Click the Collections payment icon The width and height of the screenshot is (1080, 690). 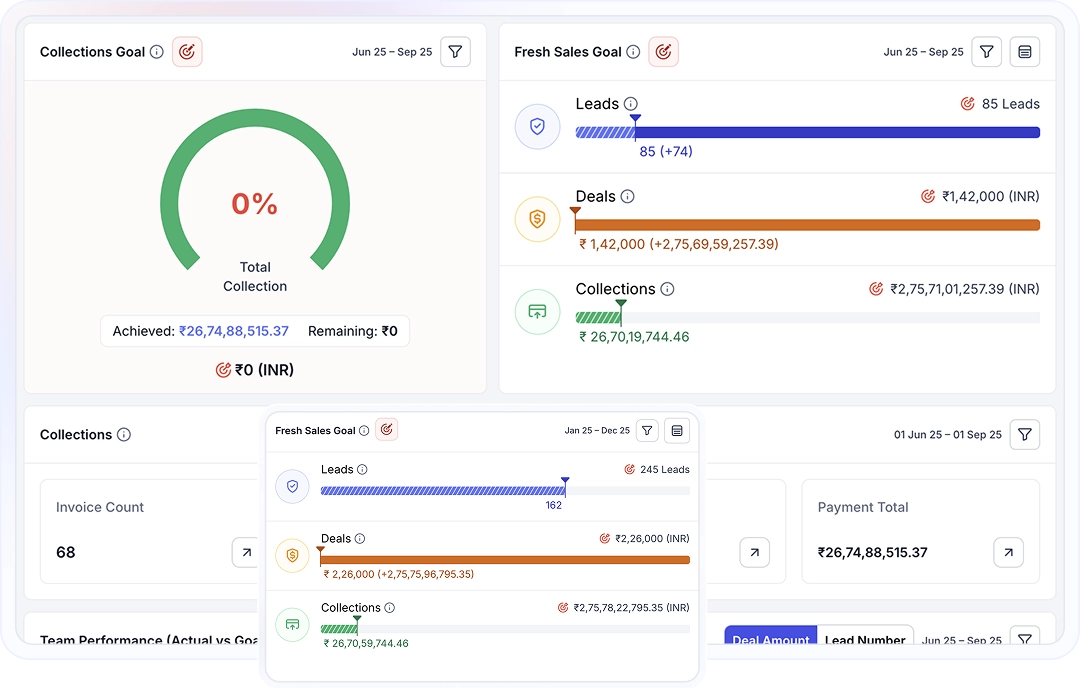[x=537, y=311]
